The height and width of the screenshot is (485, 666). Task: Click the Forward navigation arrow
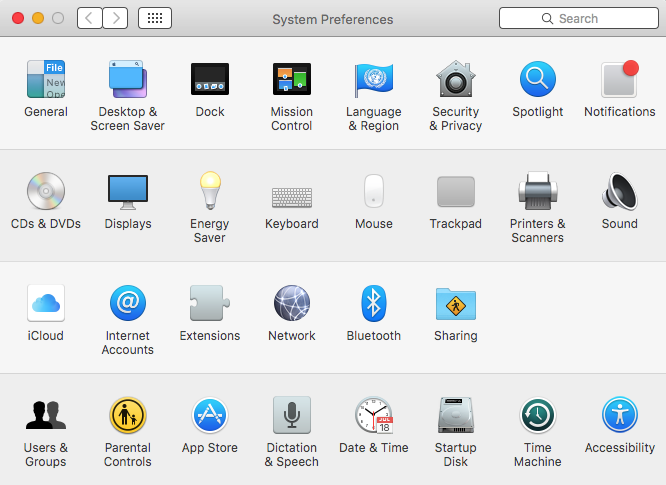[115, 18]
